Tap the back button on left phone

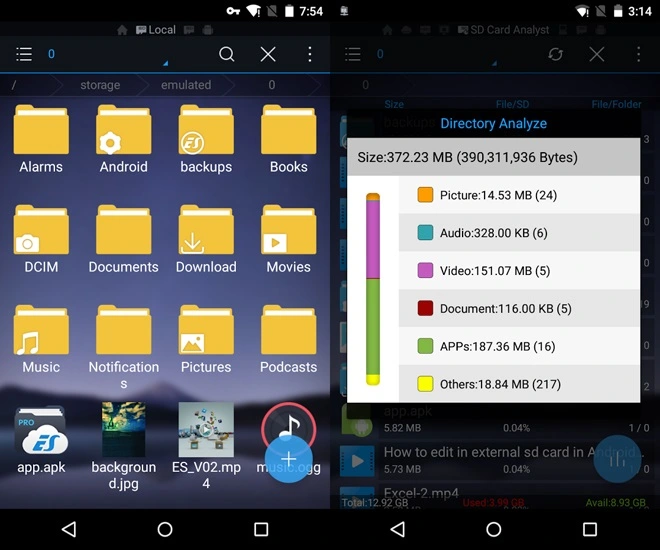coord(69,529)
